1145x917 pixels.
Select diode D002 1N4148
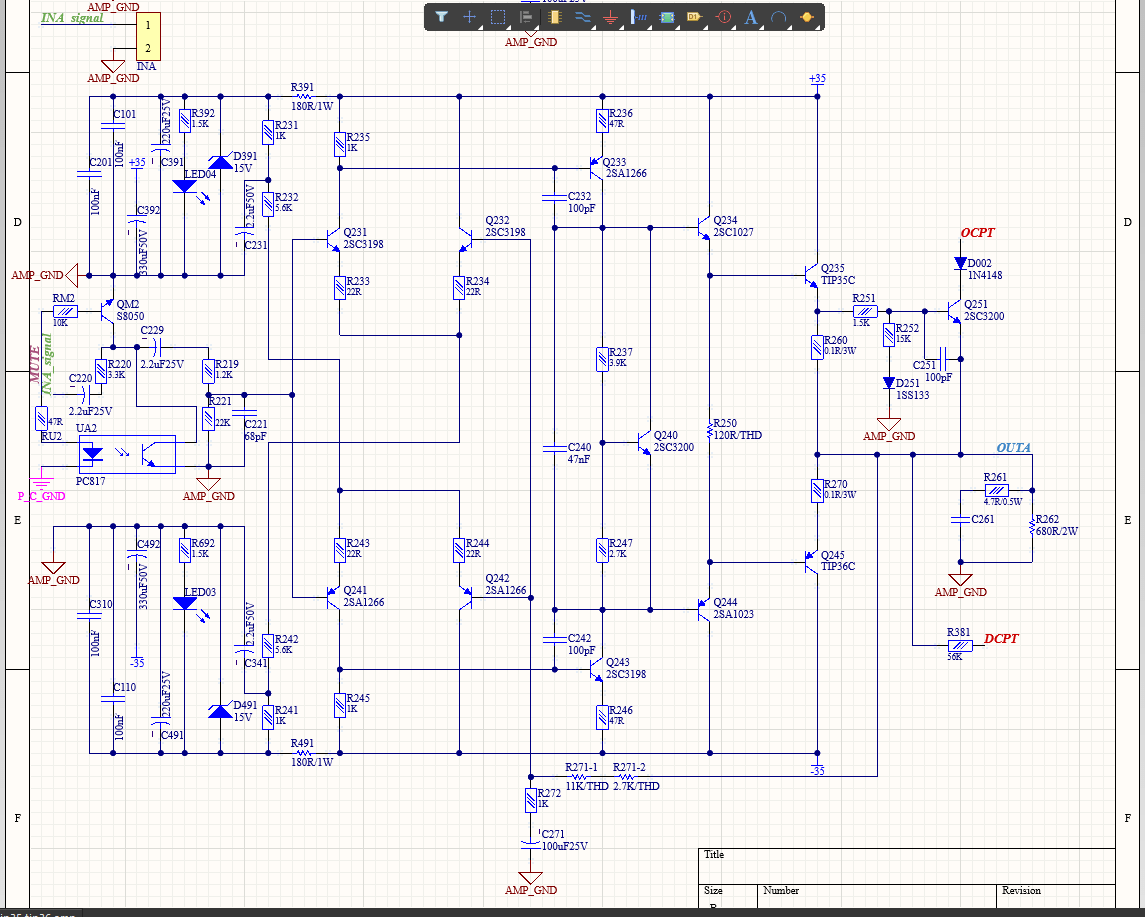click(x=960, y=263)
